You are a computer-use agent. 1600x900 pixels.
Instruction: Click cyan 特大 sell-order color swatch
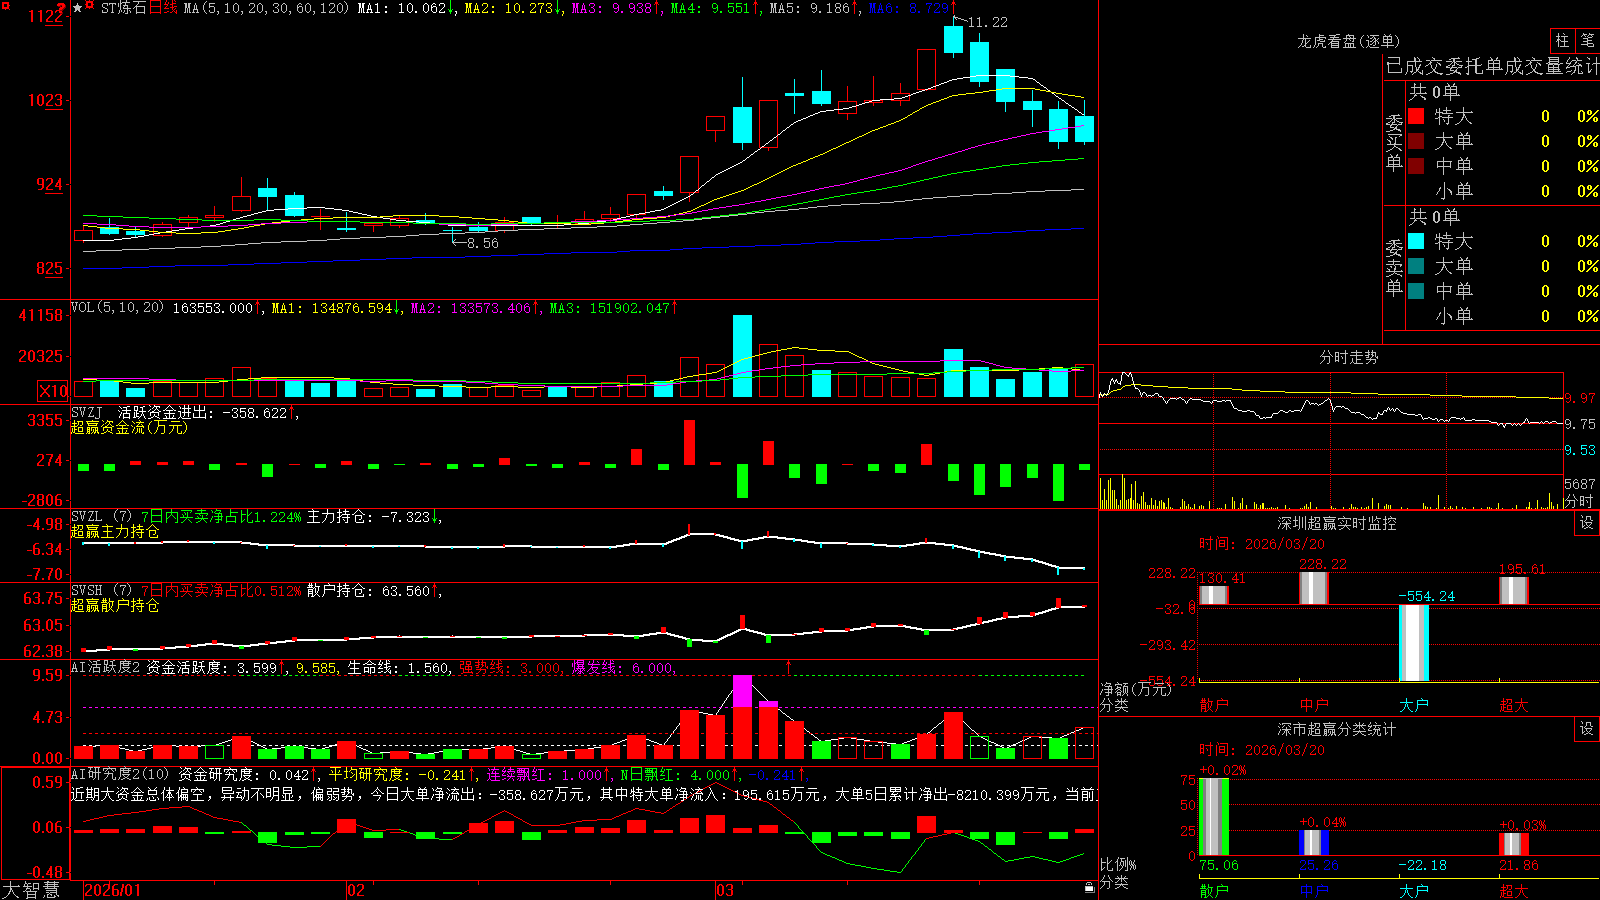[x=1416, y=241]
